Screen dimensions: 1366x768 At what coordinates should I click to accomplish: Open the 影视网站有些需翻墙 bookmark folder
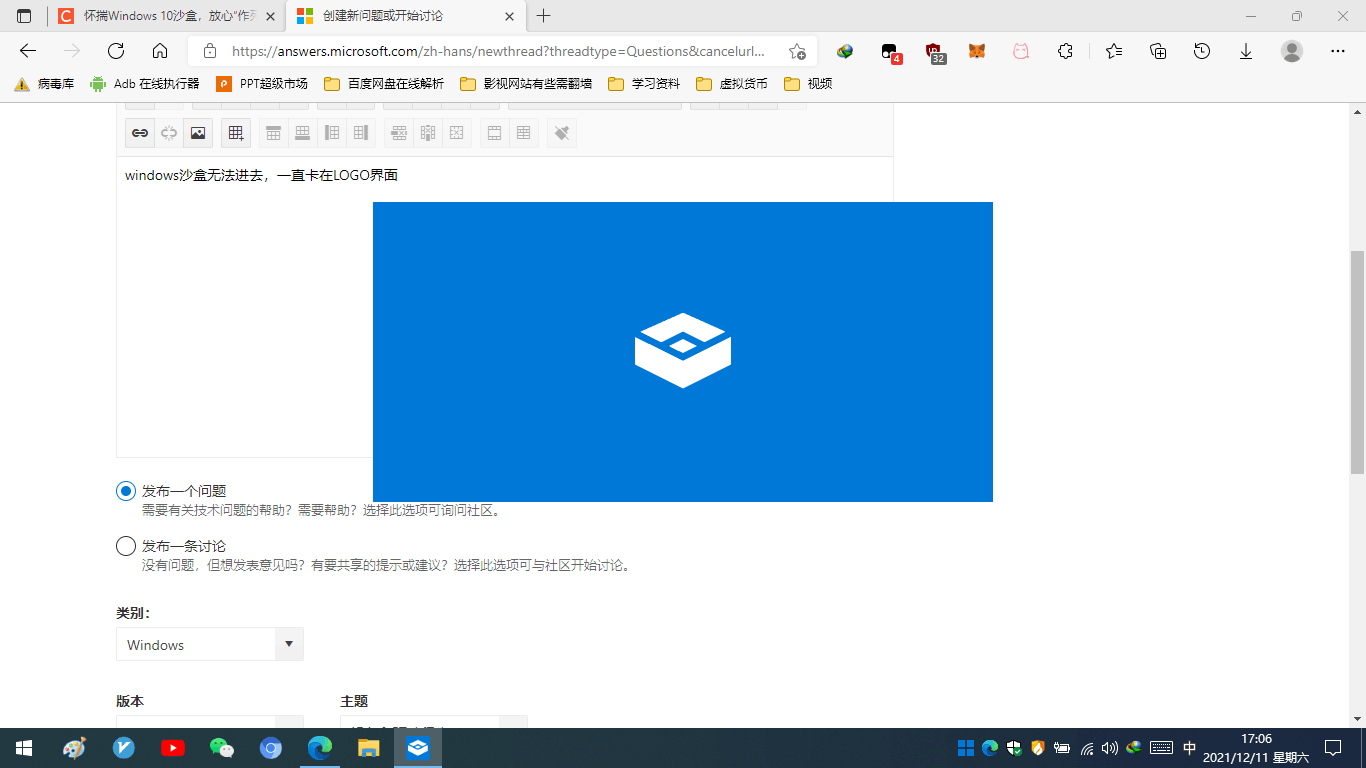pos(525,84)
